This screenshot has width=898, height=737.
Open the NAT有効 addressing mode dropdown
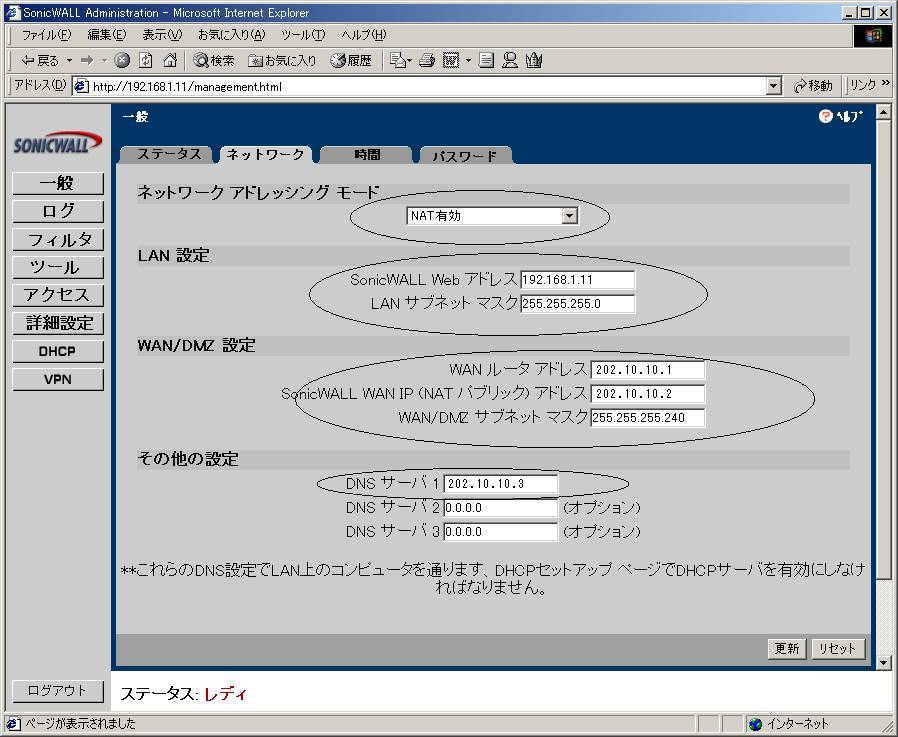[x=493, y=216]
